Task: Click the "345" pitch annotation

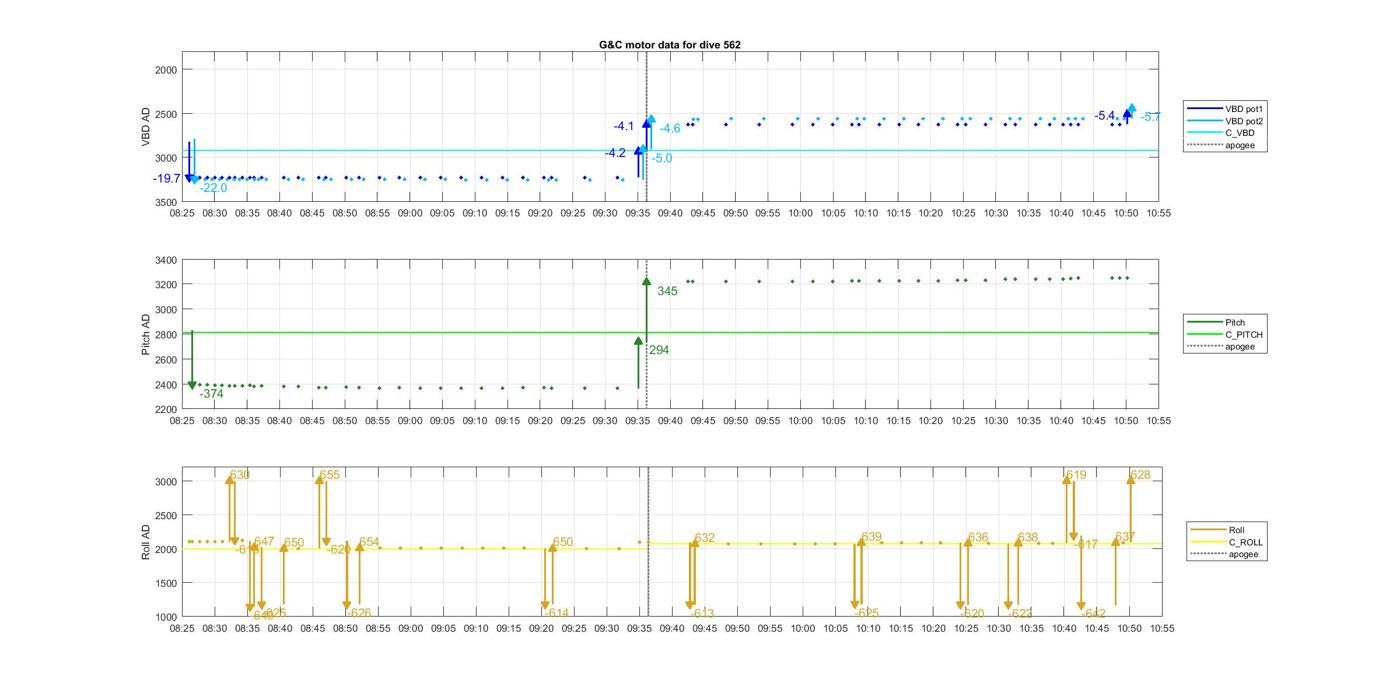Action: click(667, 291)
